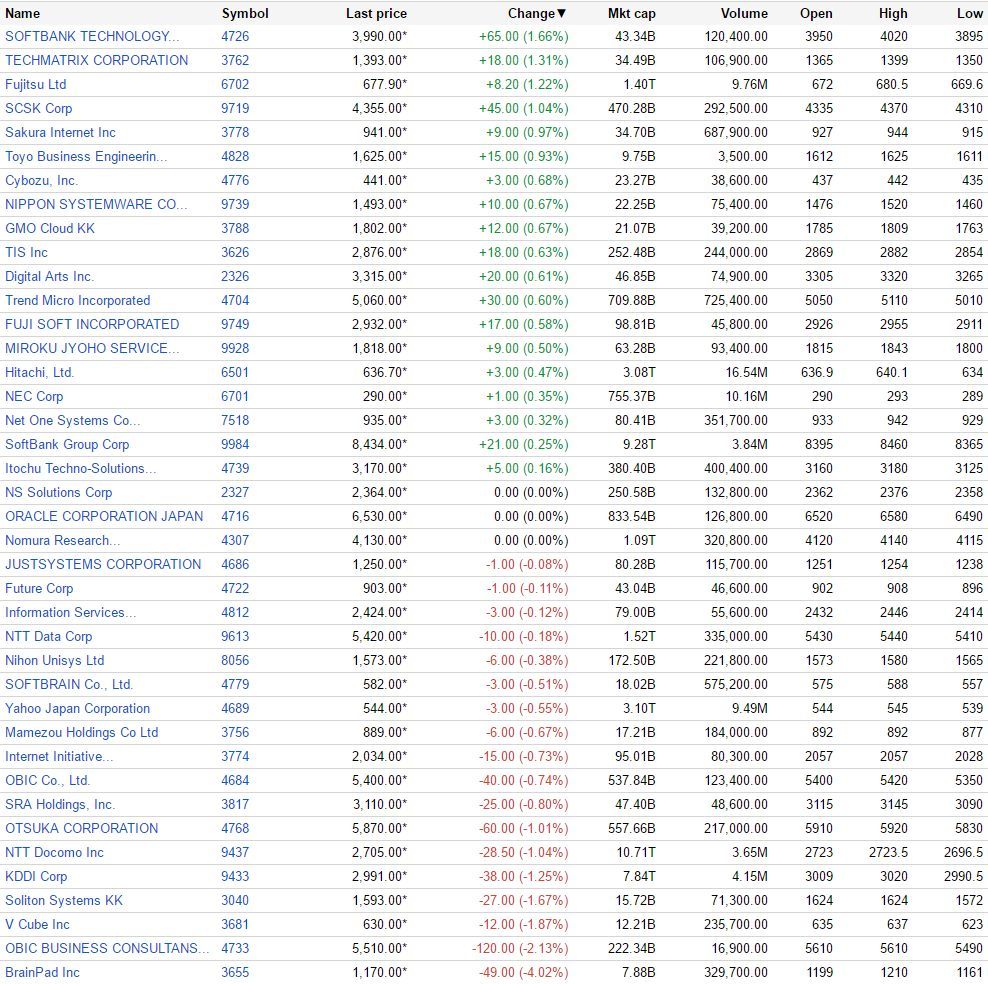Sort table by Last price header
This screenshot has height=984, width=988.
coord(376,13)
